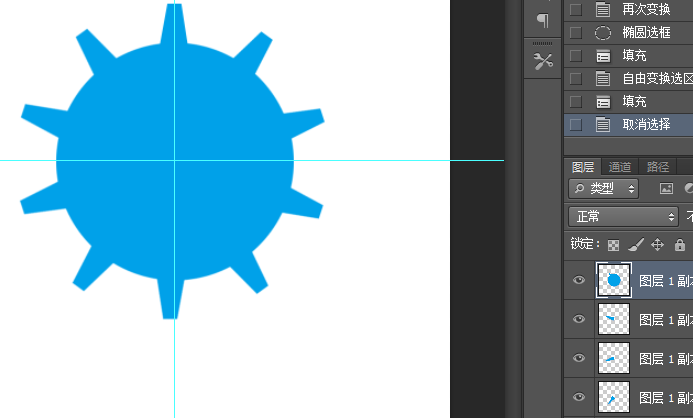This screenshot has width=693, height=418.
Task: Filter layers by pixel layer icon
Action: [666, 189]
